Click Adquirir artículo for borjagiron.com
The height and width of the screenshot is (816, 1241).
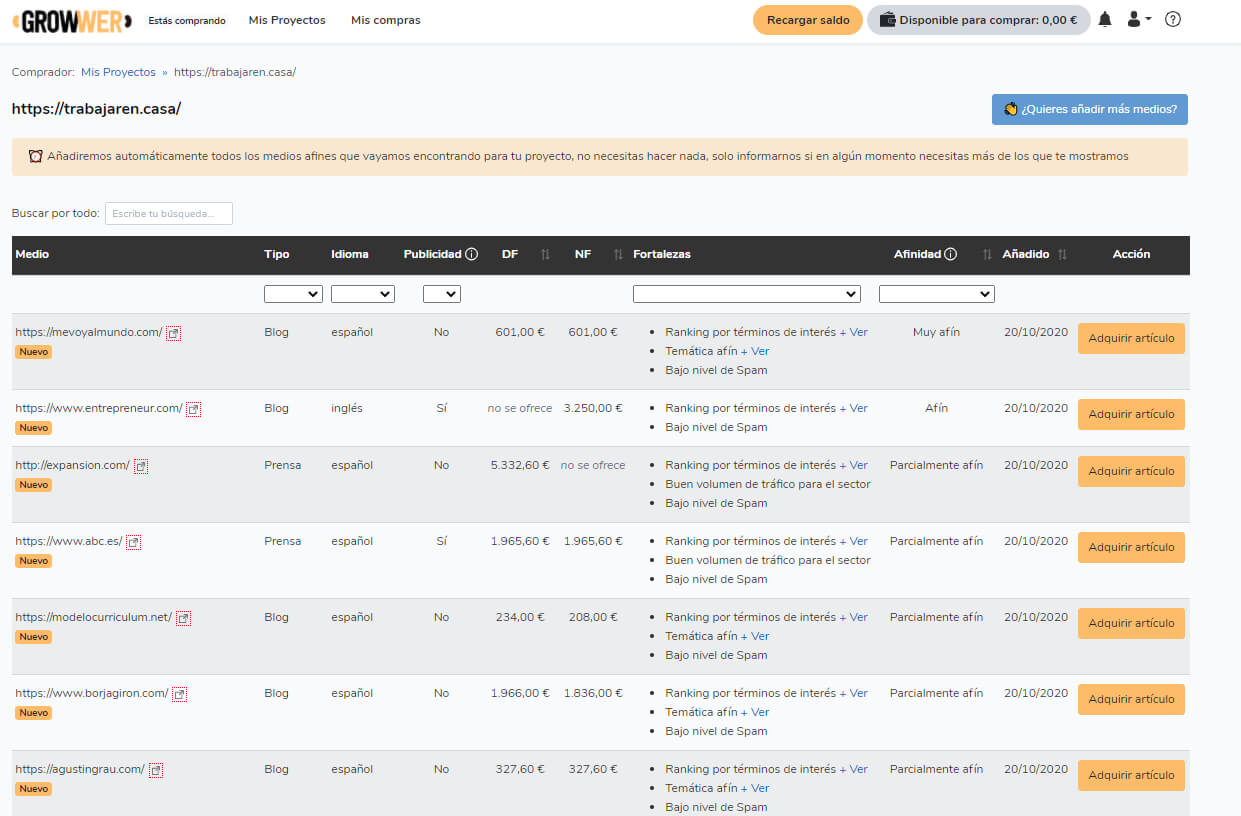(x=1131, y=699)
